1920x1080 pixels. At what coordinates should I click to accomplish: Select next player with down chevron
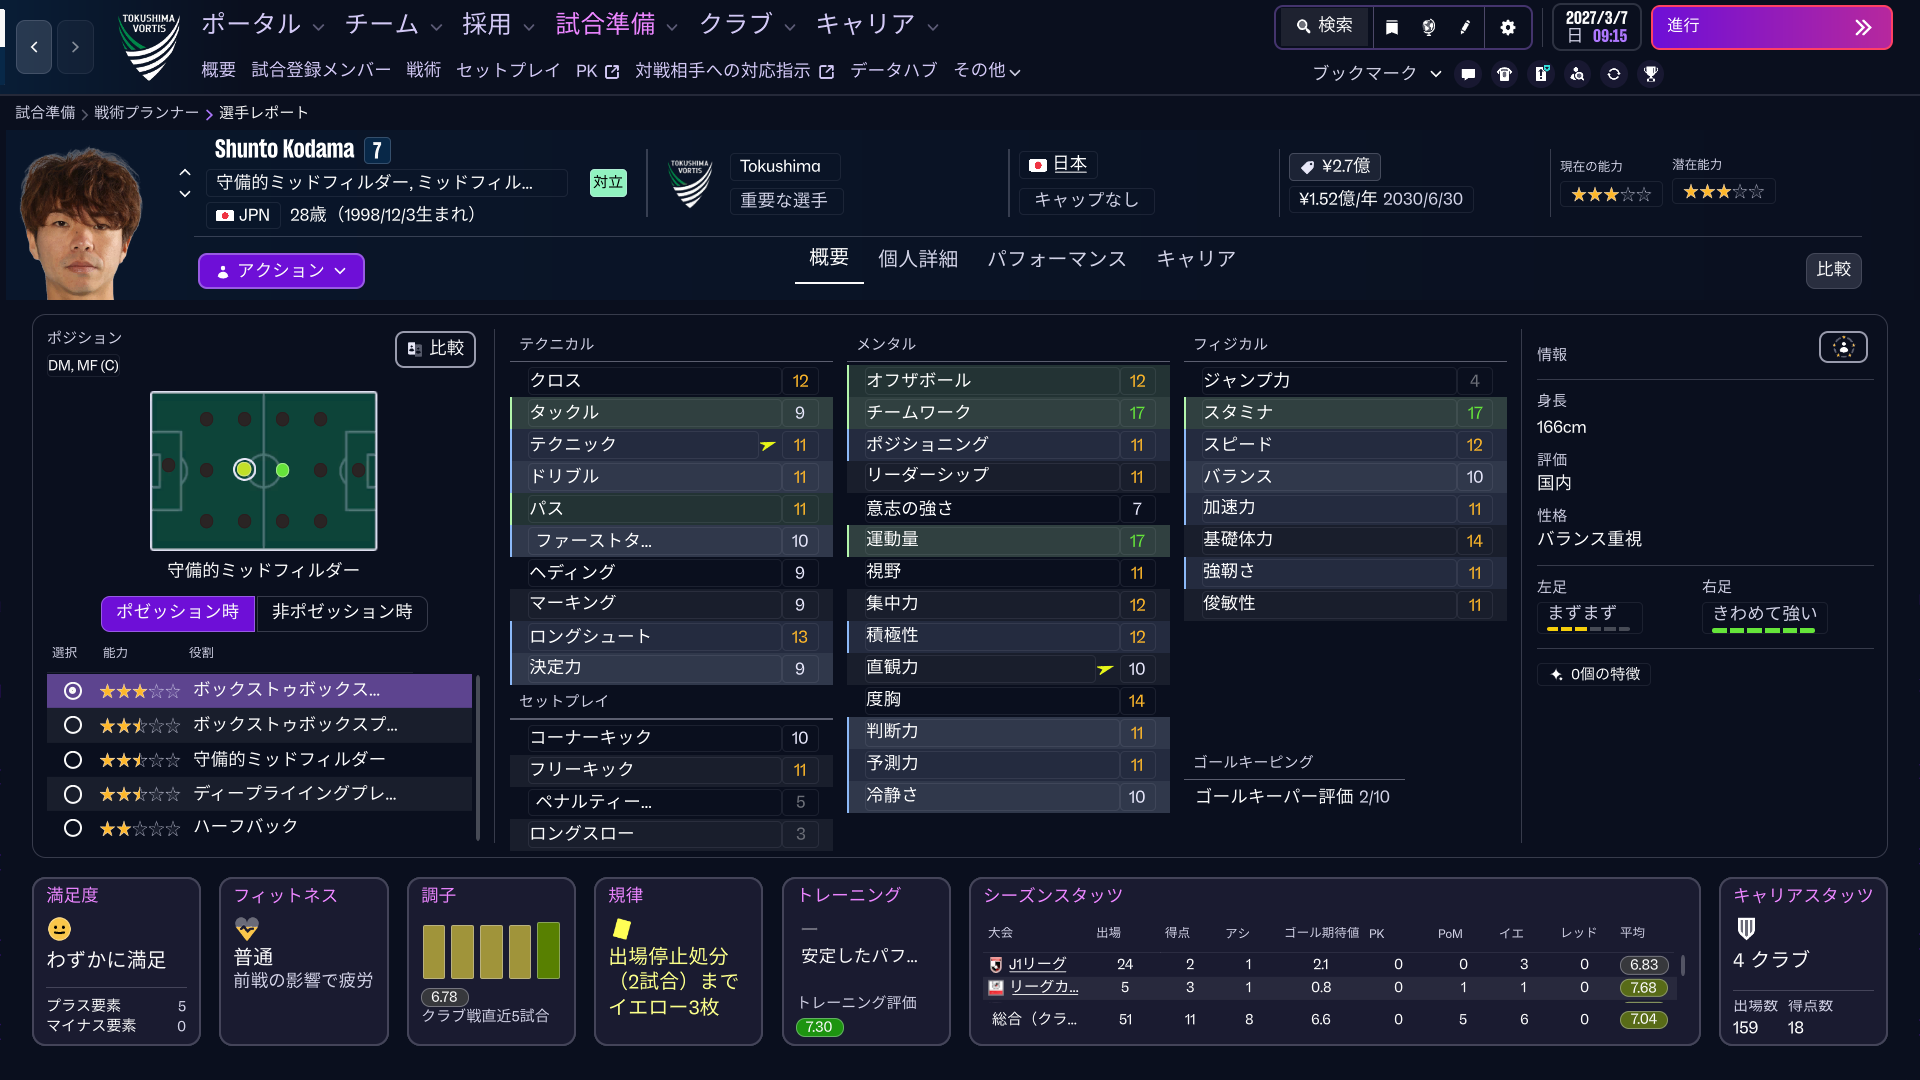[184, 193]
